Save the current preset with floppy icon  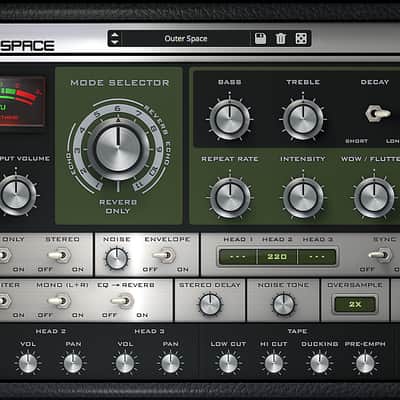click(260, 39)
